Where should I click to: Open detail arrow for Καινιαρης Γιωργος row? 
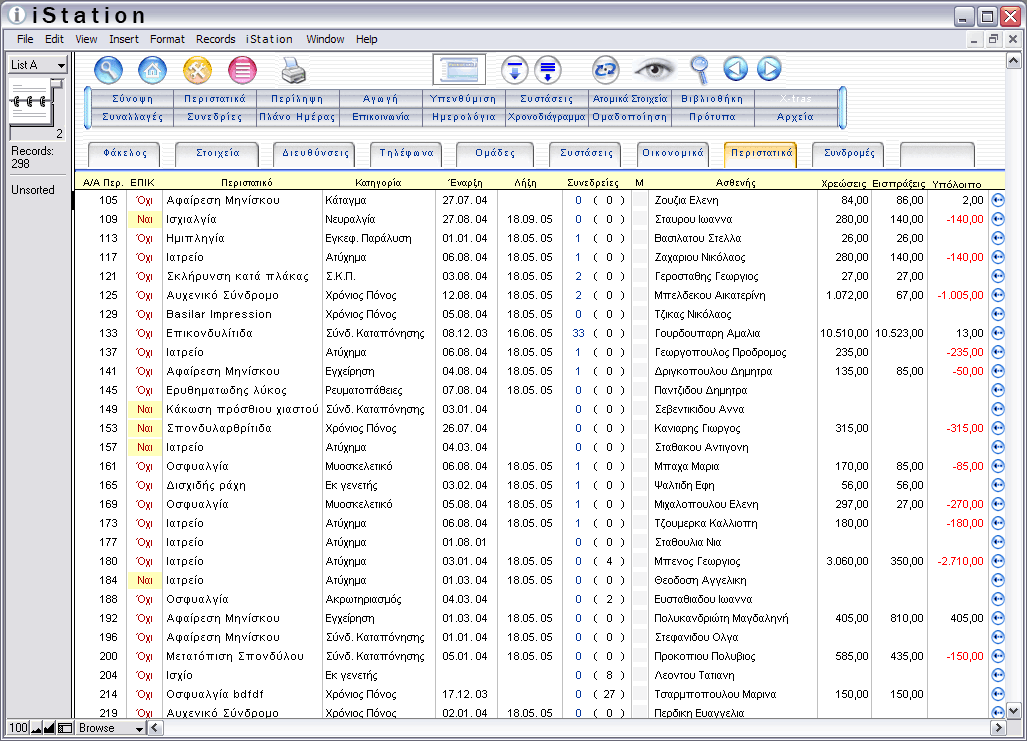tap(998, 428)
